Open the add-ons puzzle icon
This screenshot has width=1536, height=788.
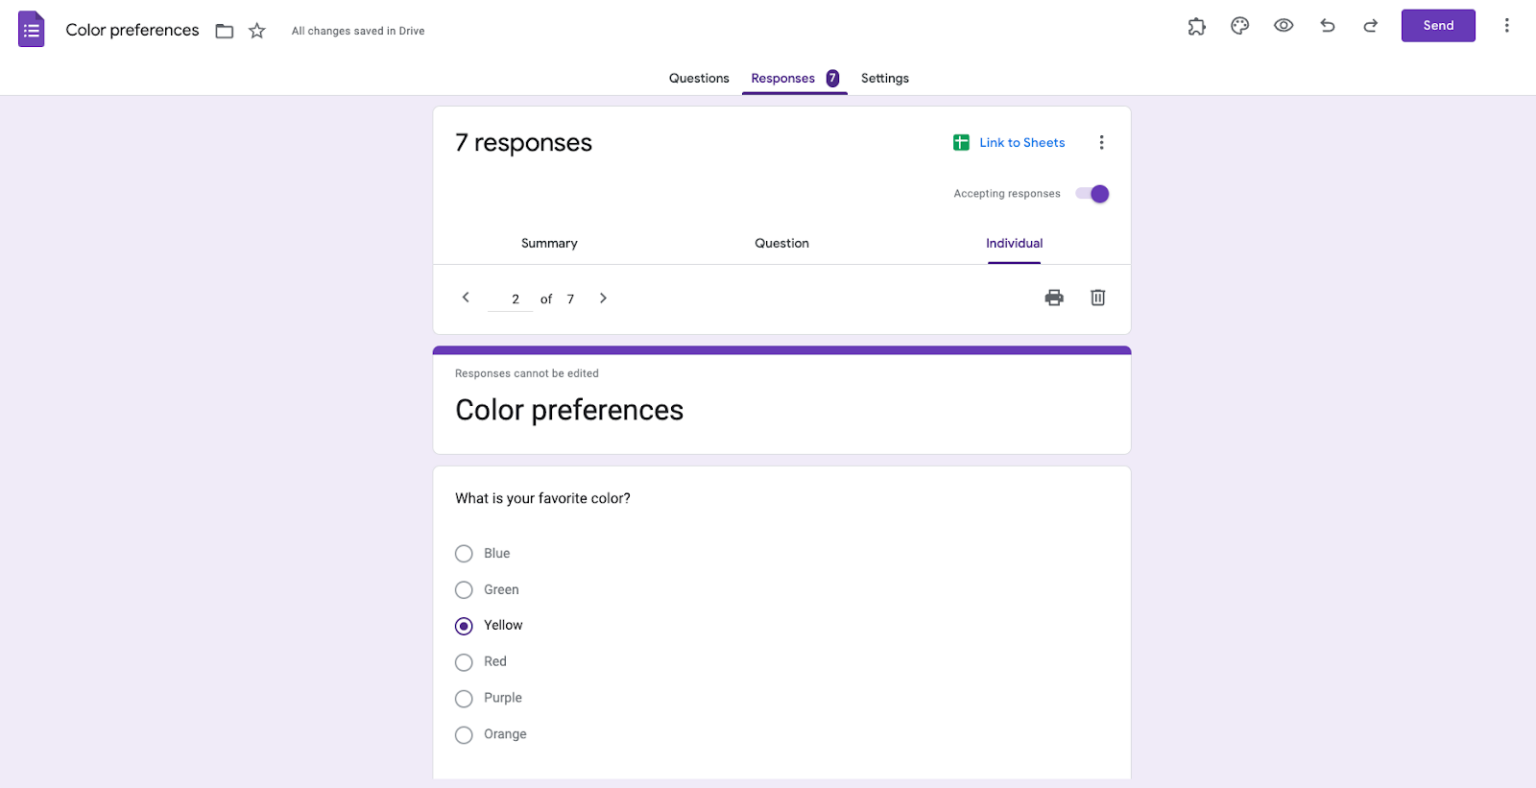click(x=1196, y=26)
